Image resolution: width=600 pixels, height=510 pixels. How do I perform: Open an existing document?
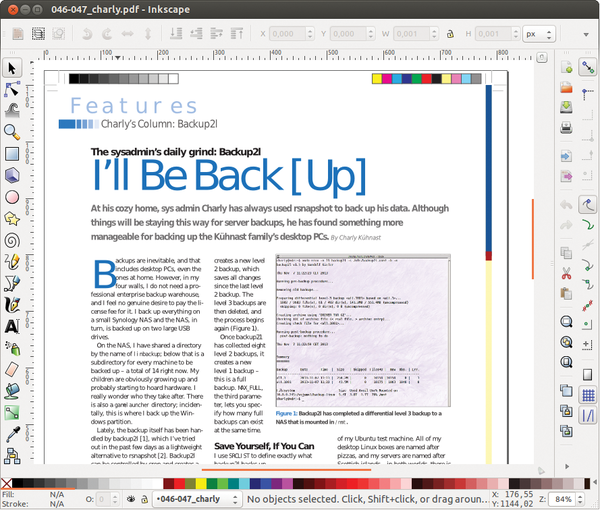[x=566, y=88]
